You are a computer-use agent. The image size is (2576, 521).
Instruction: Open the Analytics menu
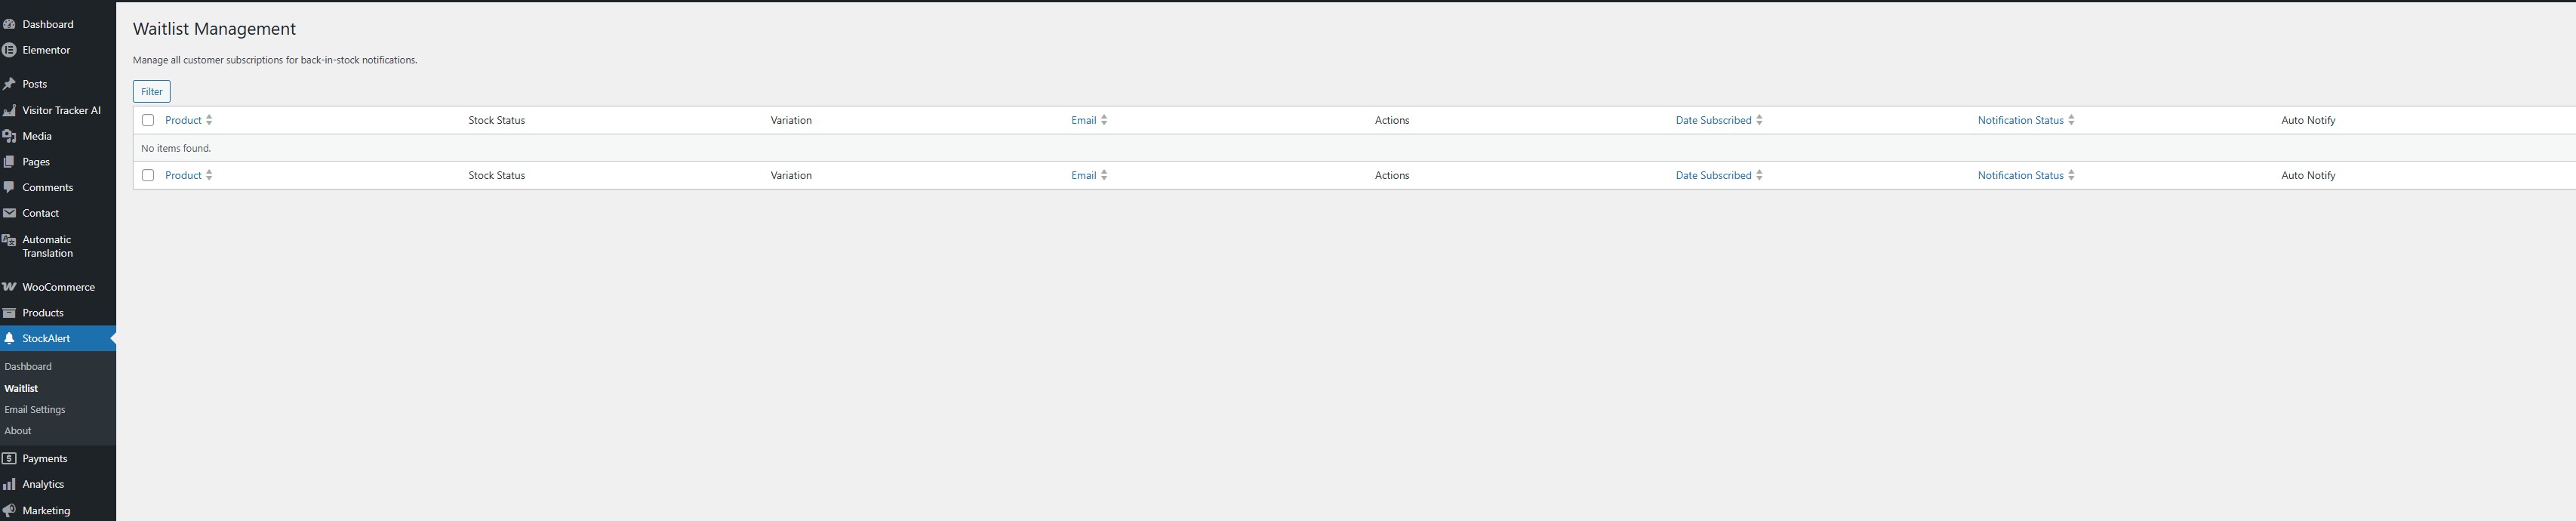(x=58, y=484)
